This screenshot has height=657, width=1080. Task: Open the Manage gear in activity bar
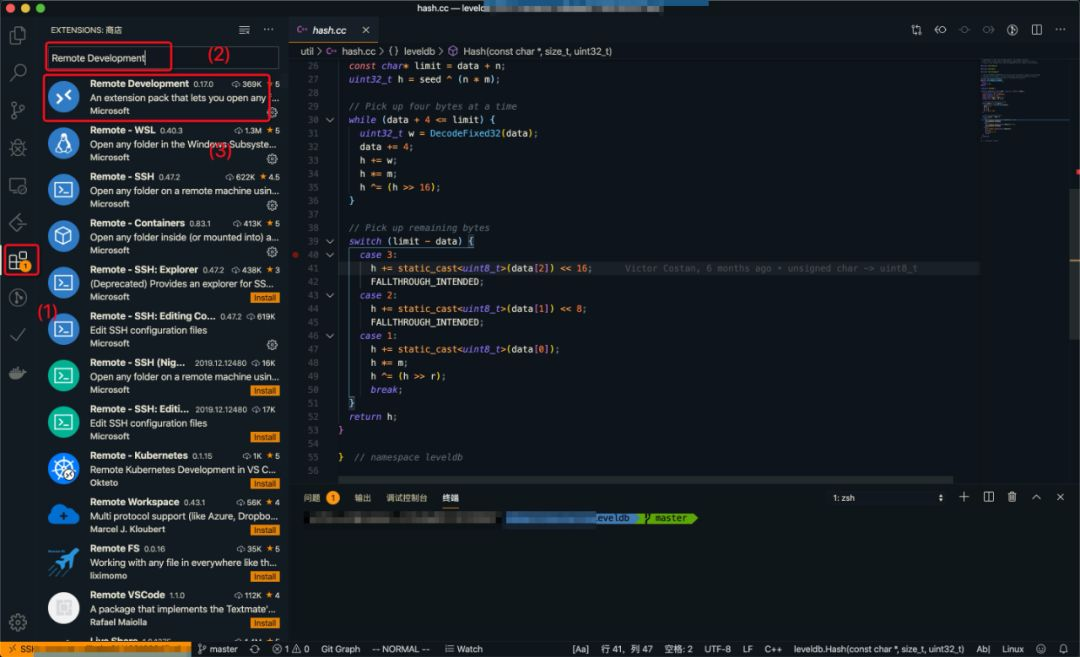tap(18, 622)
